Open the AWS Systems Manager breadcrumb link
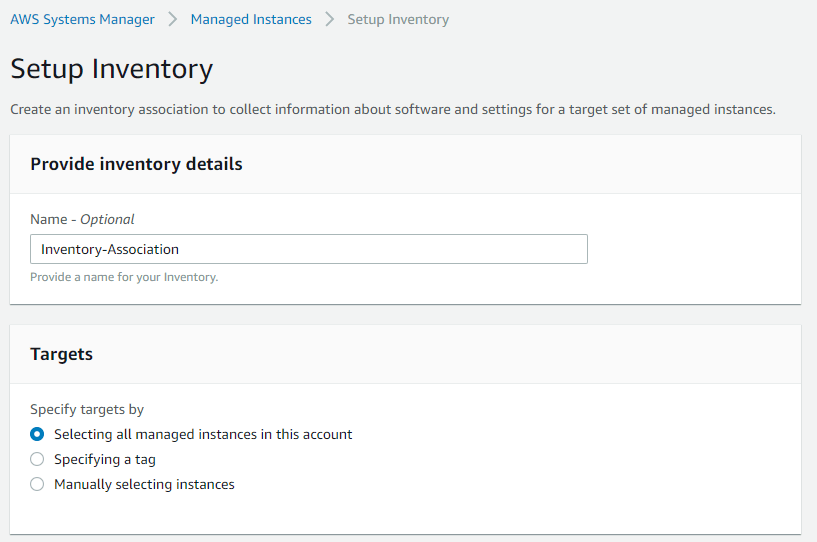This screenshot has width=817, height=542. coord(82,19)
